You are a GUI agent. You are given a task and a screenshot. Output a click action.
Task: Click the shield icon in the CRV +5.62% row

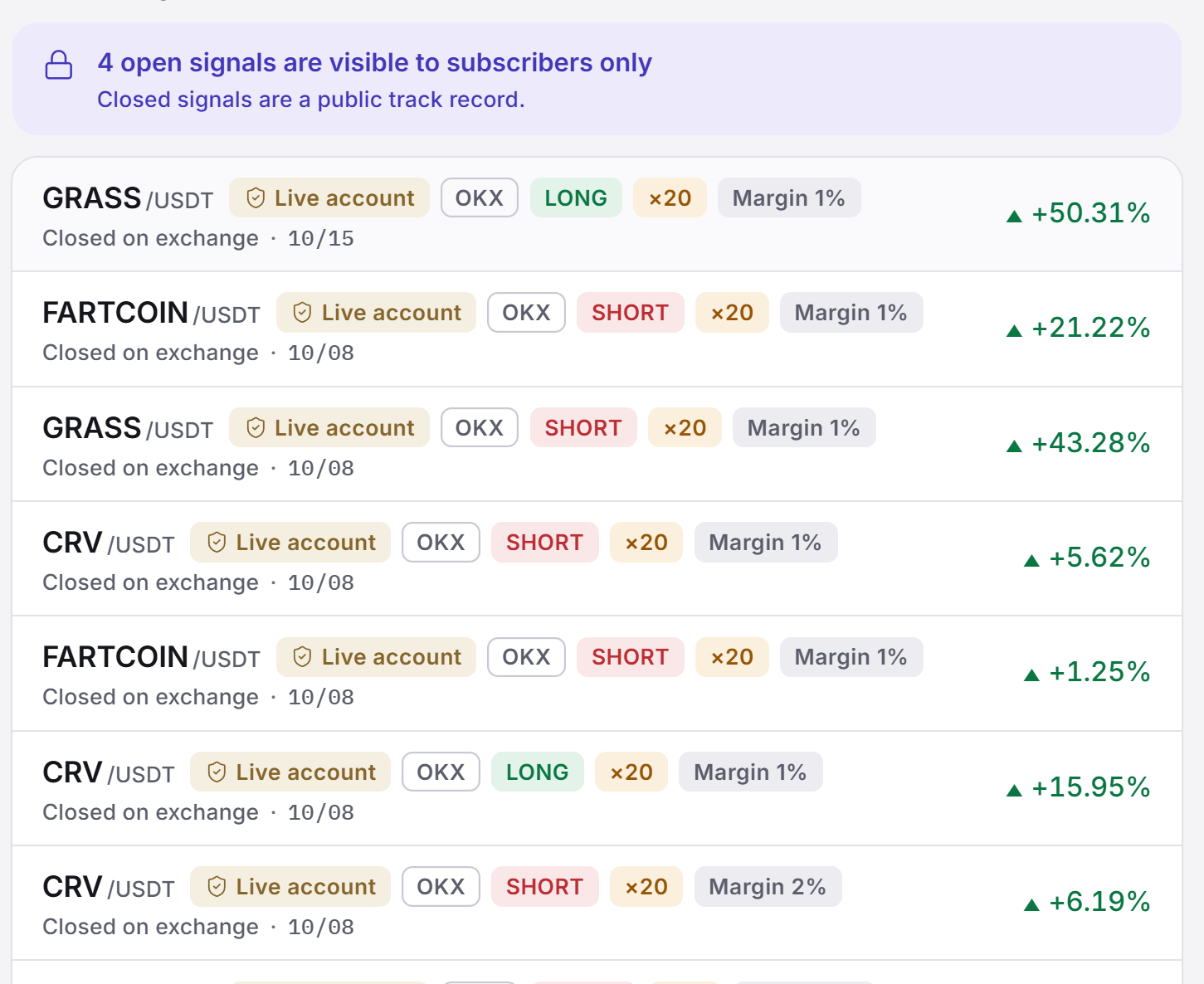(x=217, y=543)
